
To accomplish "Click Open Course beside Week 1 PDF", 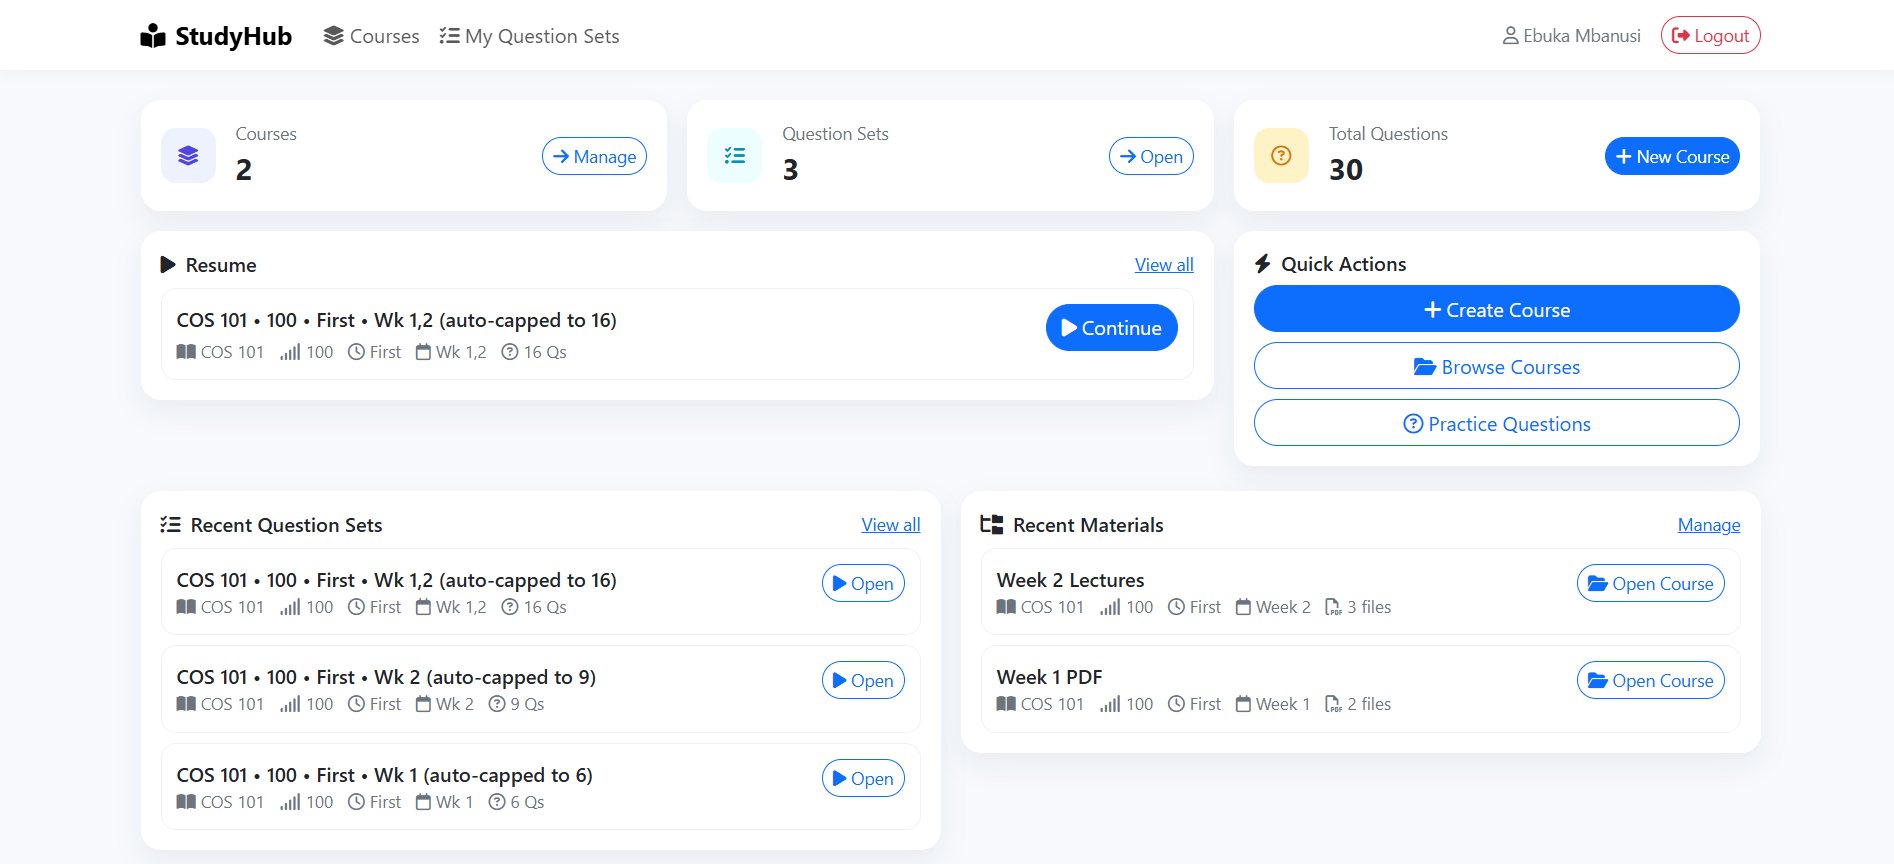I will pos(1650,680).
